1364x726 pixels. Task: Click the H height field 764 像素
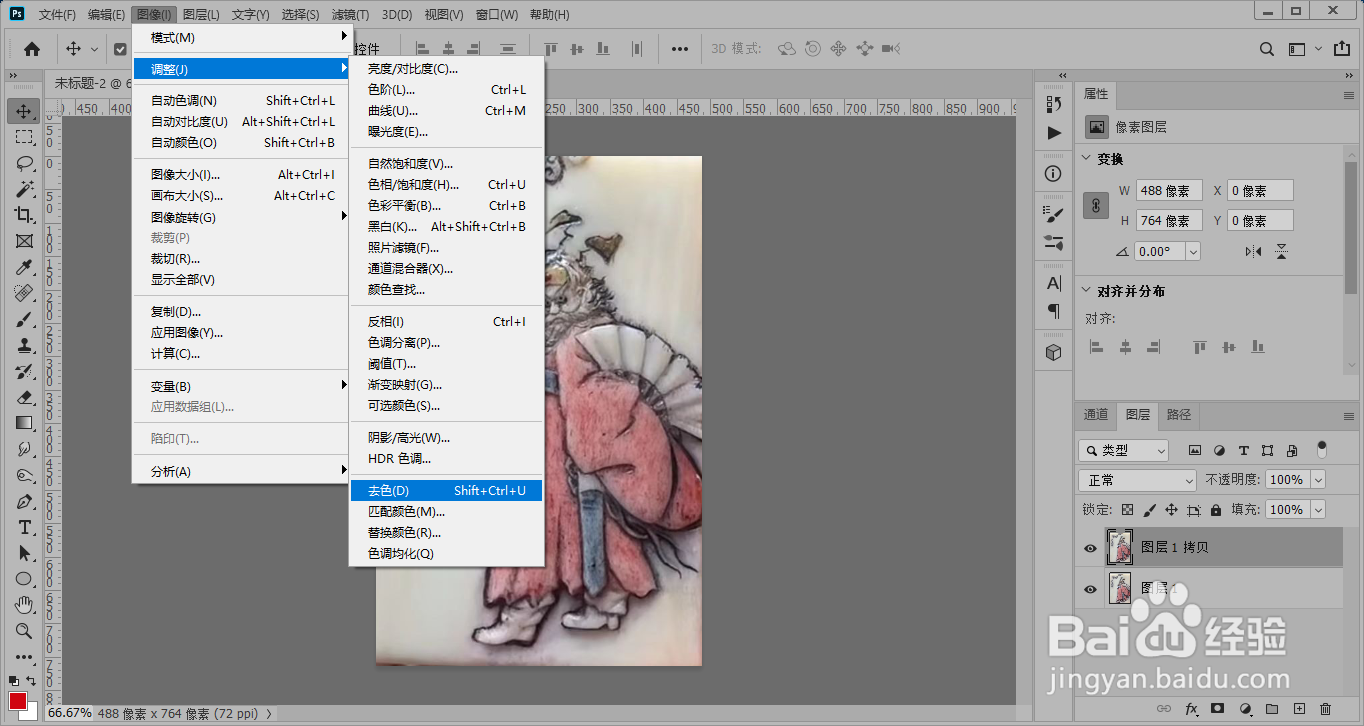1169,220
